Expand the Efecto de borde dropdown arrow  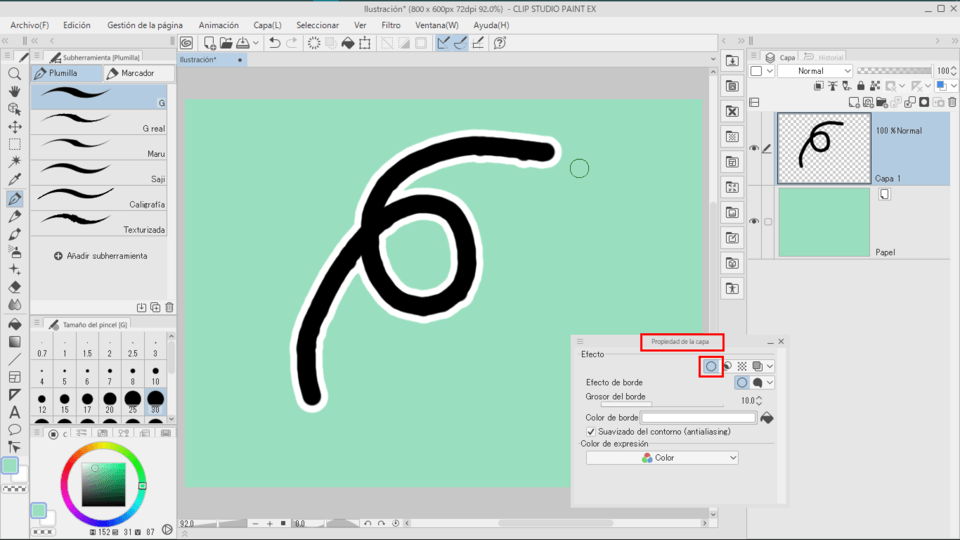coord(770,383)
